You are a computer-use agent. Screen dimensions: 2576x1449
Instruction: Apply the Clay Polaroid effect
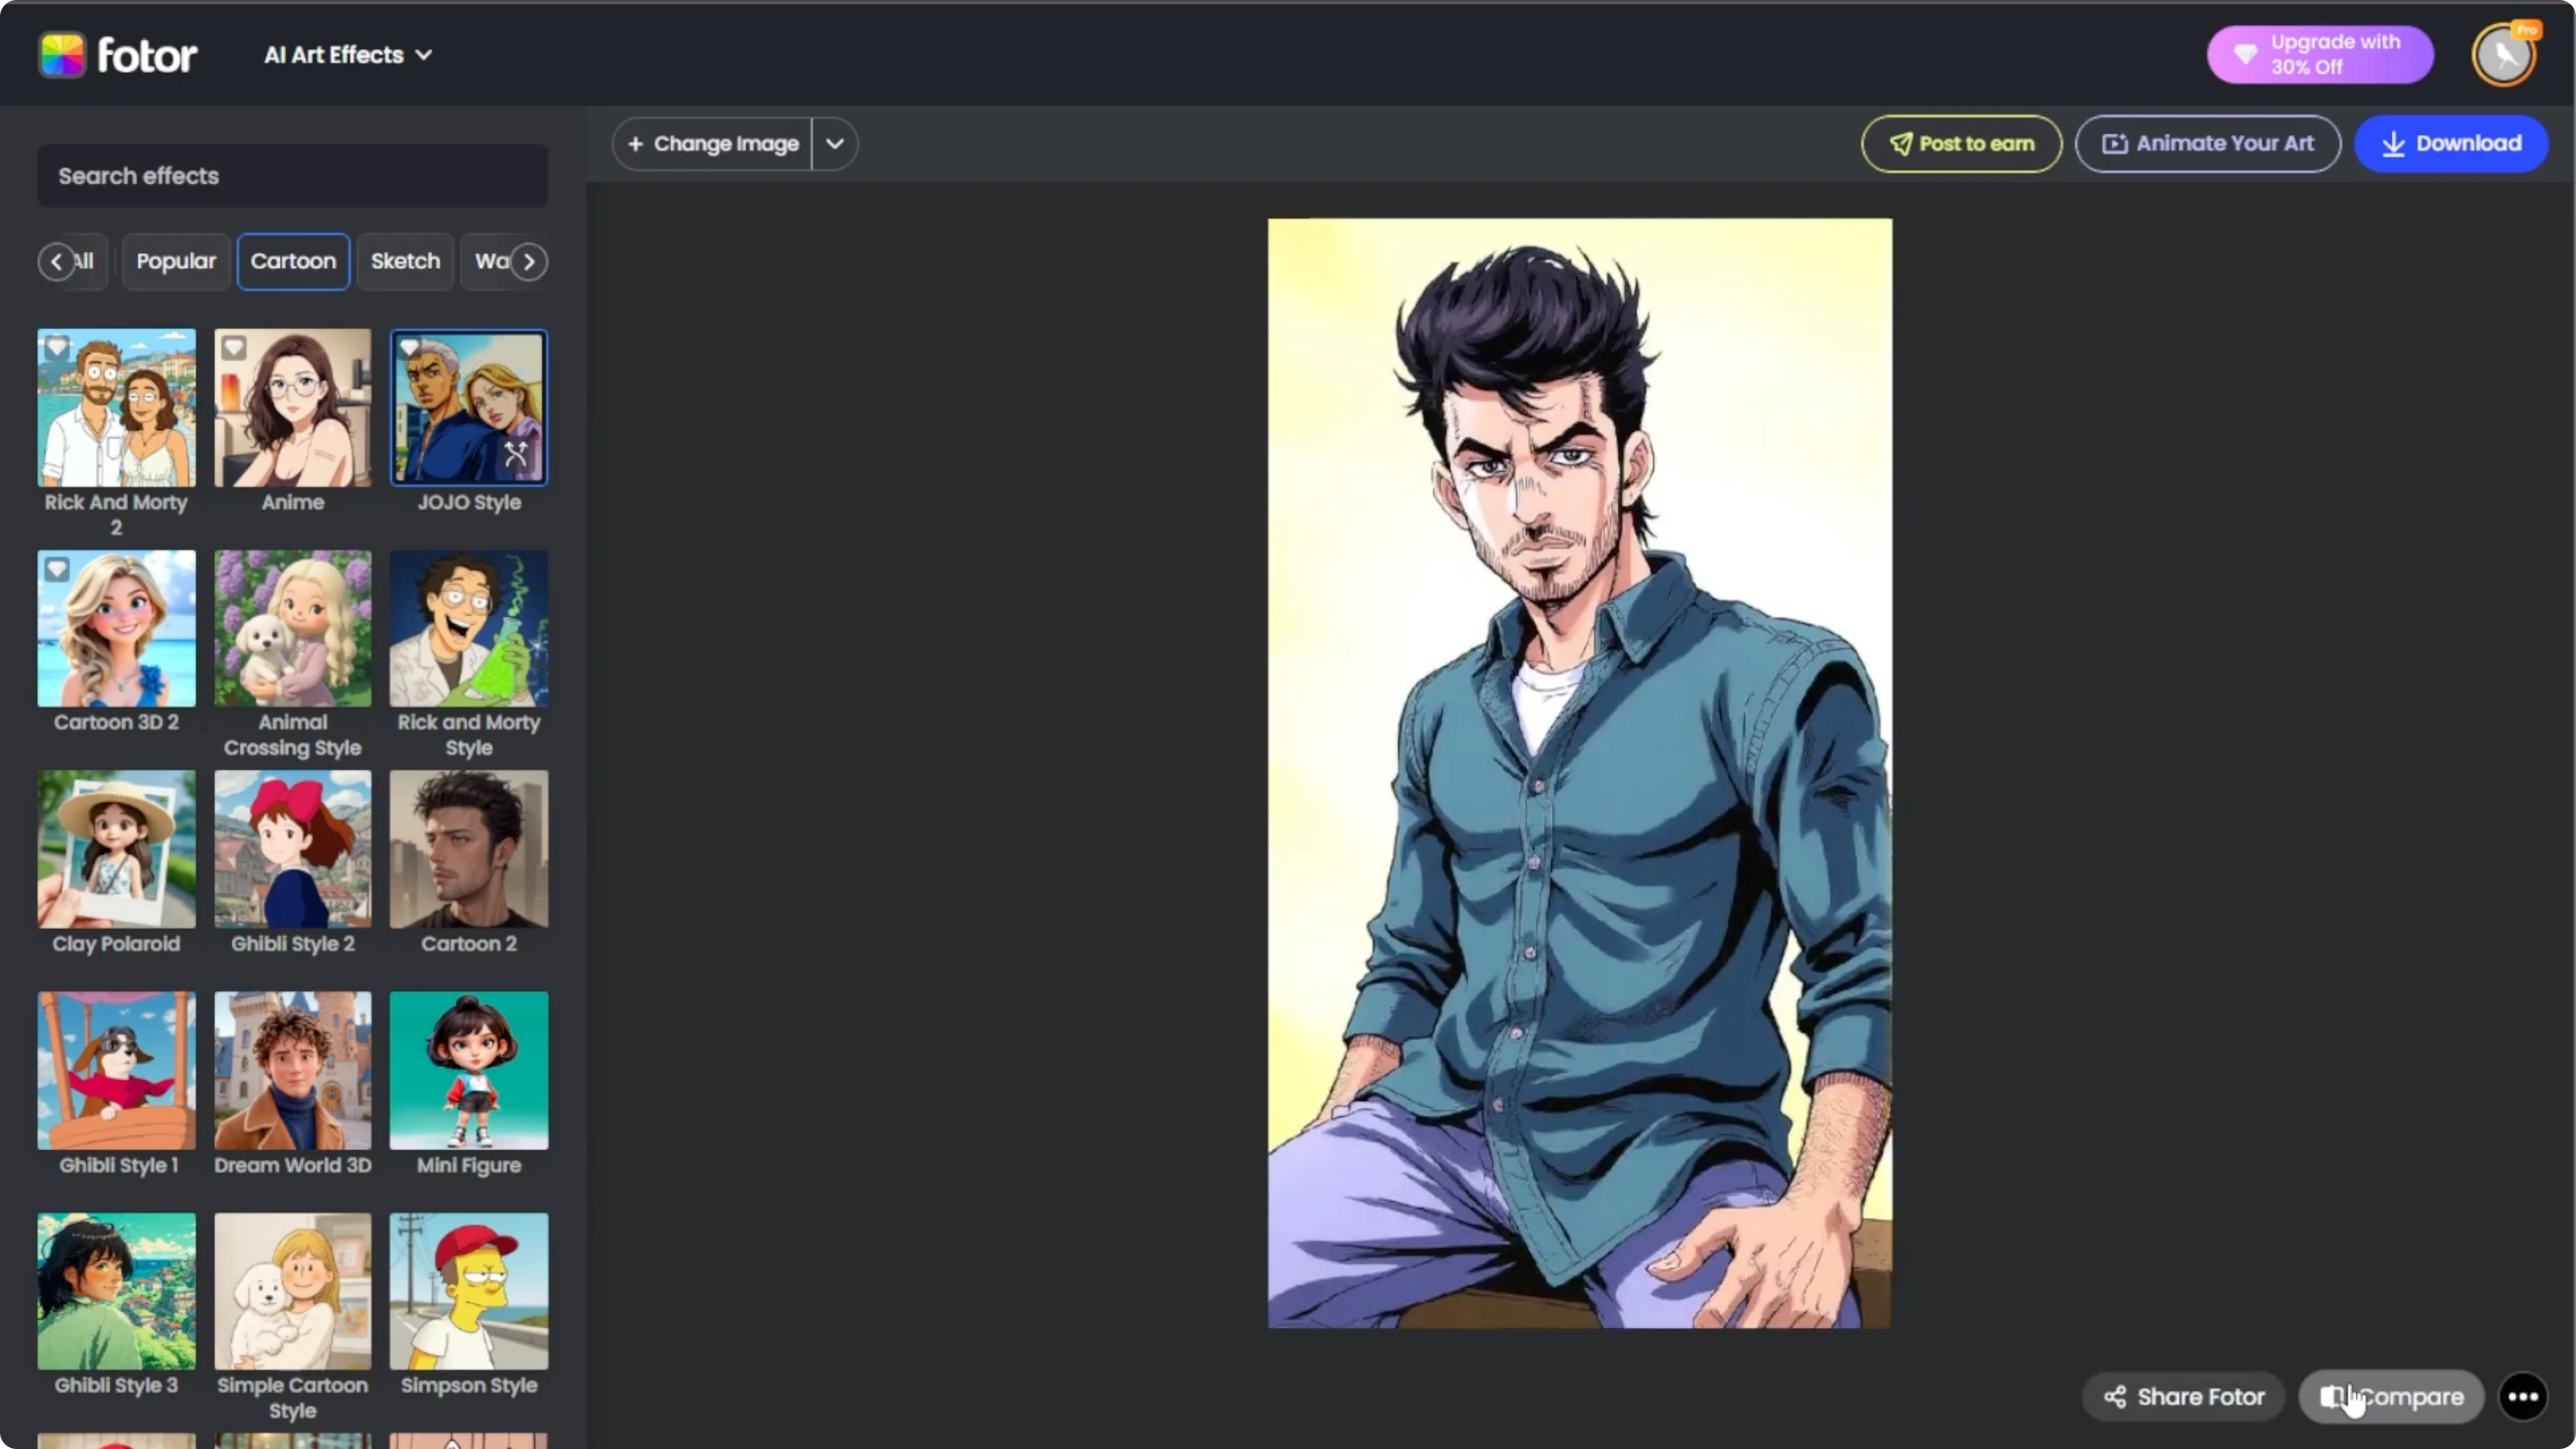pos(117,849)
